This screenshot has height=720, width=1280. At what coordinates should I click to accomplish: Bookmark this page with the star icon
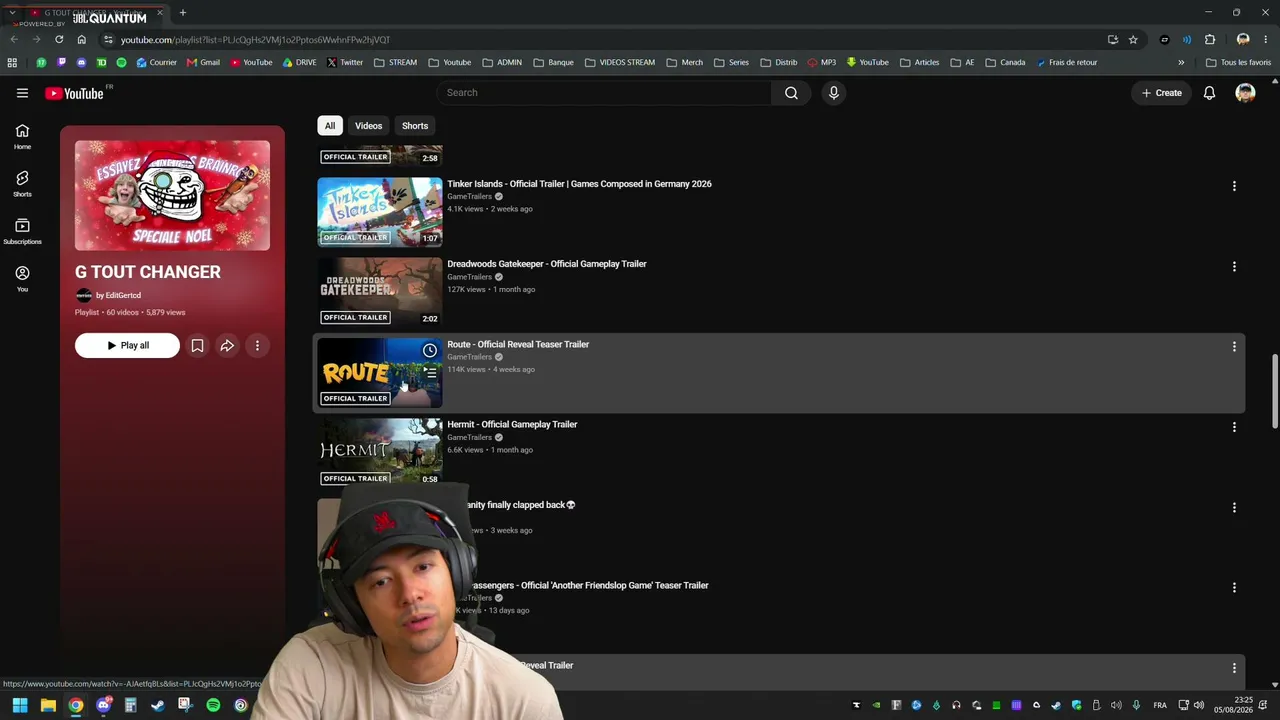[1133, 40]
